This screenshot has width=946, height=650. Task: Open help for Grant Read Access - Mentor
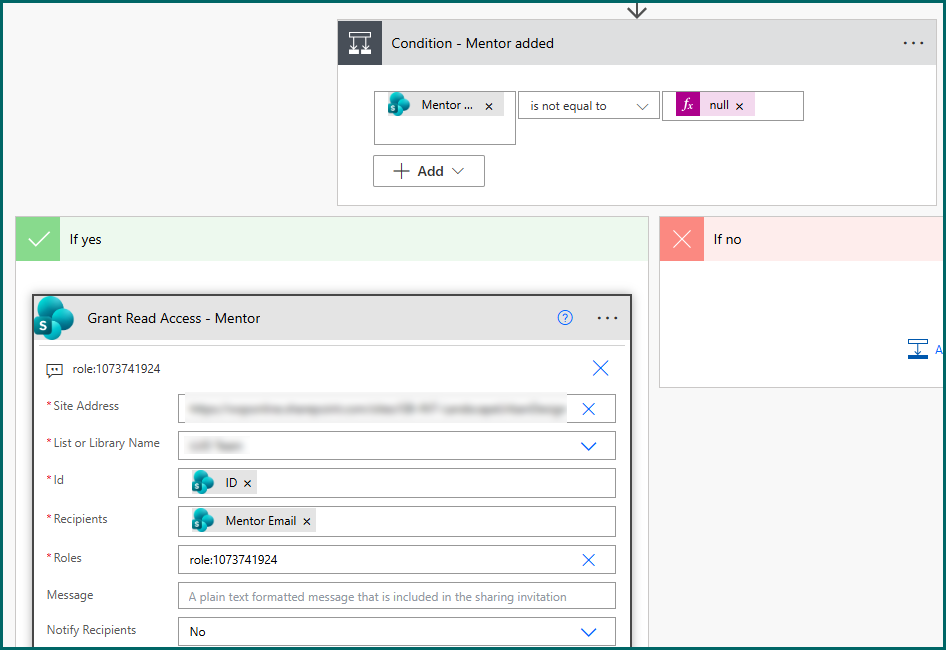[565, 317]
